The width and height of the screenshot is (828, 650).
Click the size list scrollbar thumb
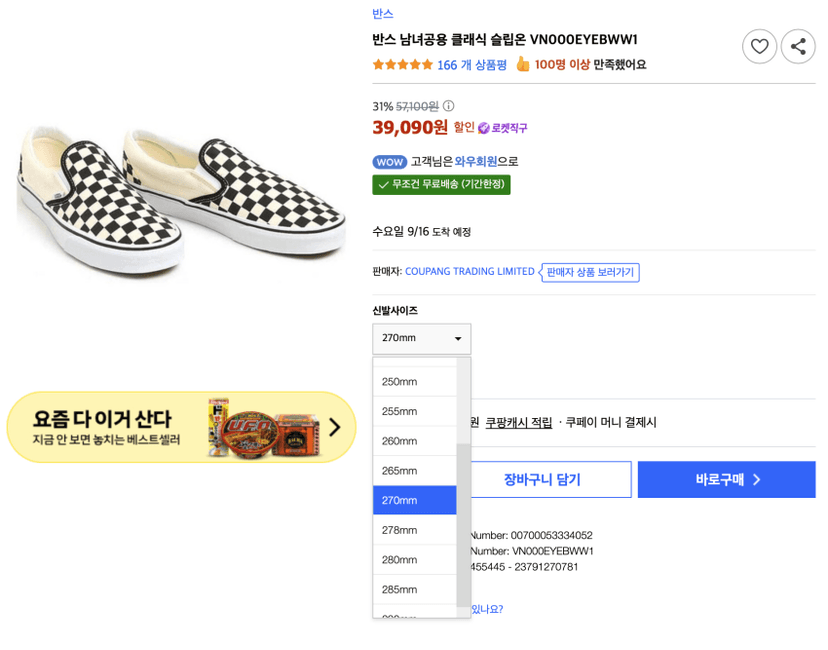click(463, 525)
